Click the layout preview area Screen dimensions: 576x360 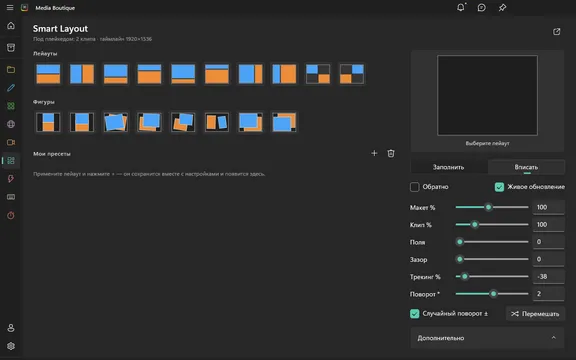pos(487,96)
